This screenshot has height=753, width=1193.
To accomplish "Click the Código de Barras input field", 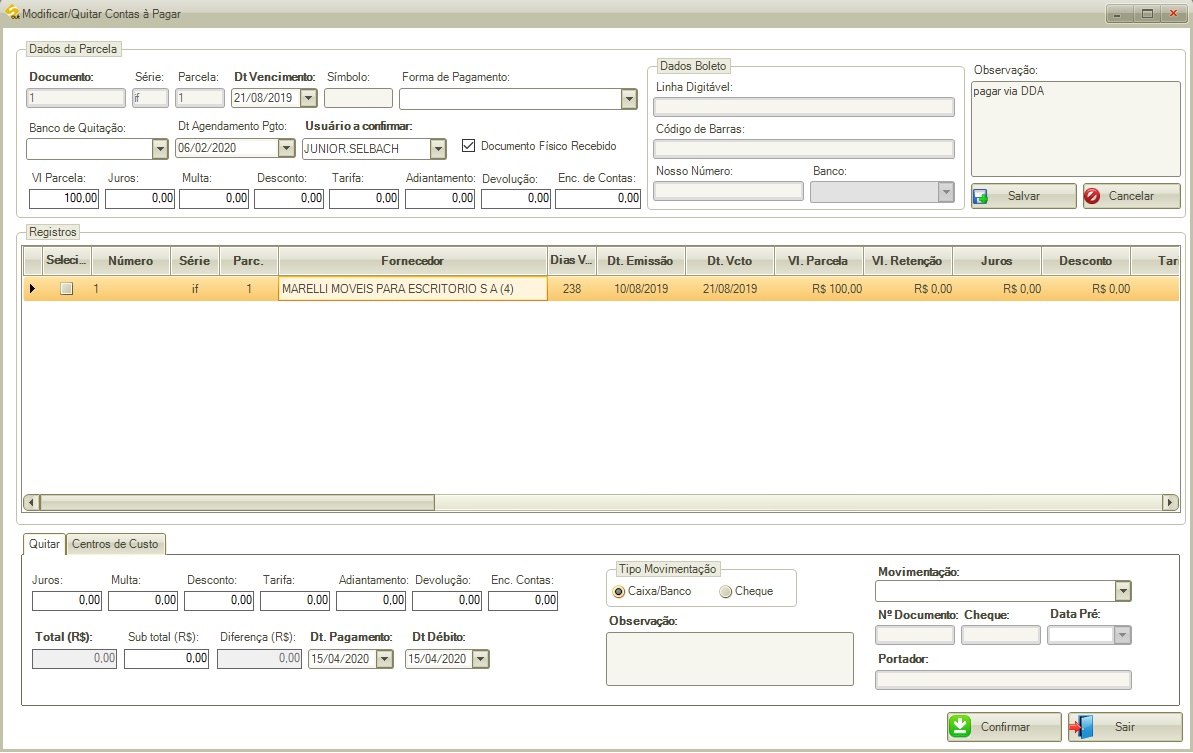I will click(803, 148).
